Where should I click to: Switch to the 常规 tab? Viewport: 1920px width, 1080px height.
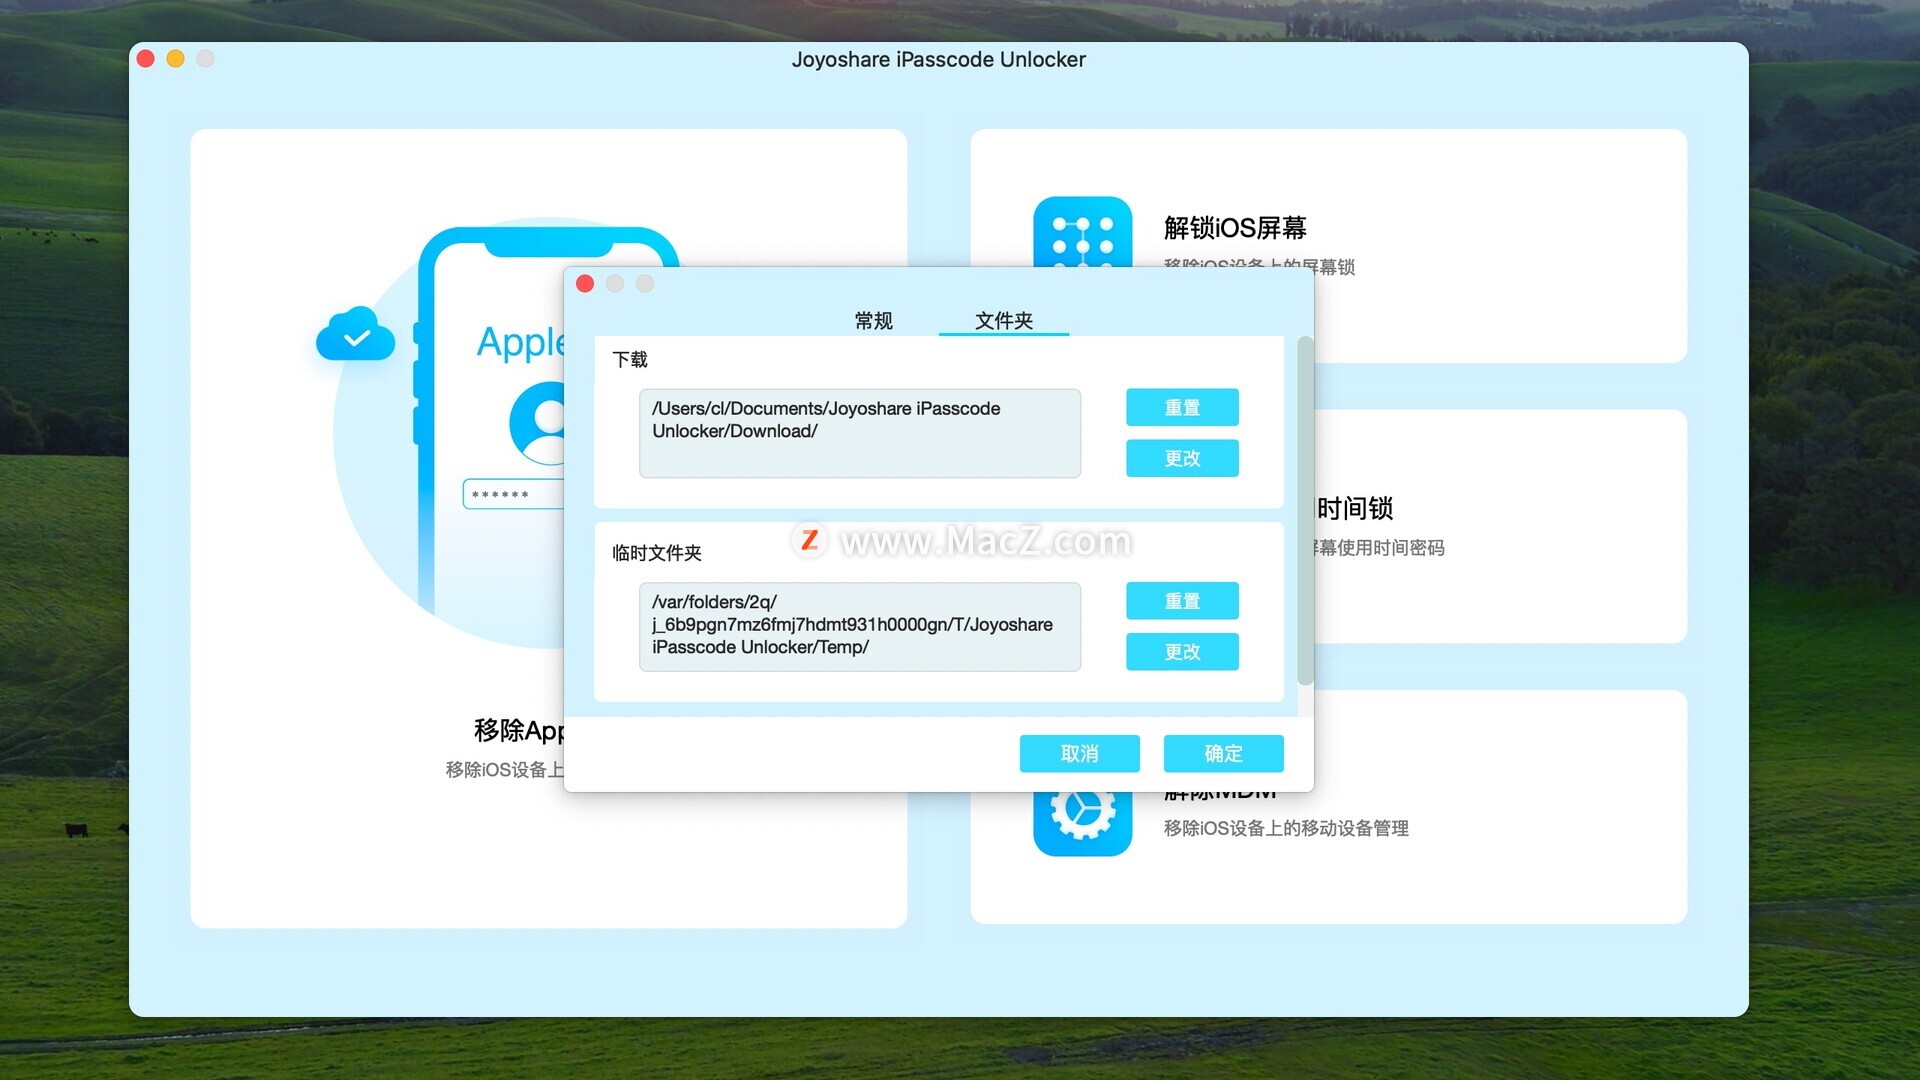(873, 320)
